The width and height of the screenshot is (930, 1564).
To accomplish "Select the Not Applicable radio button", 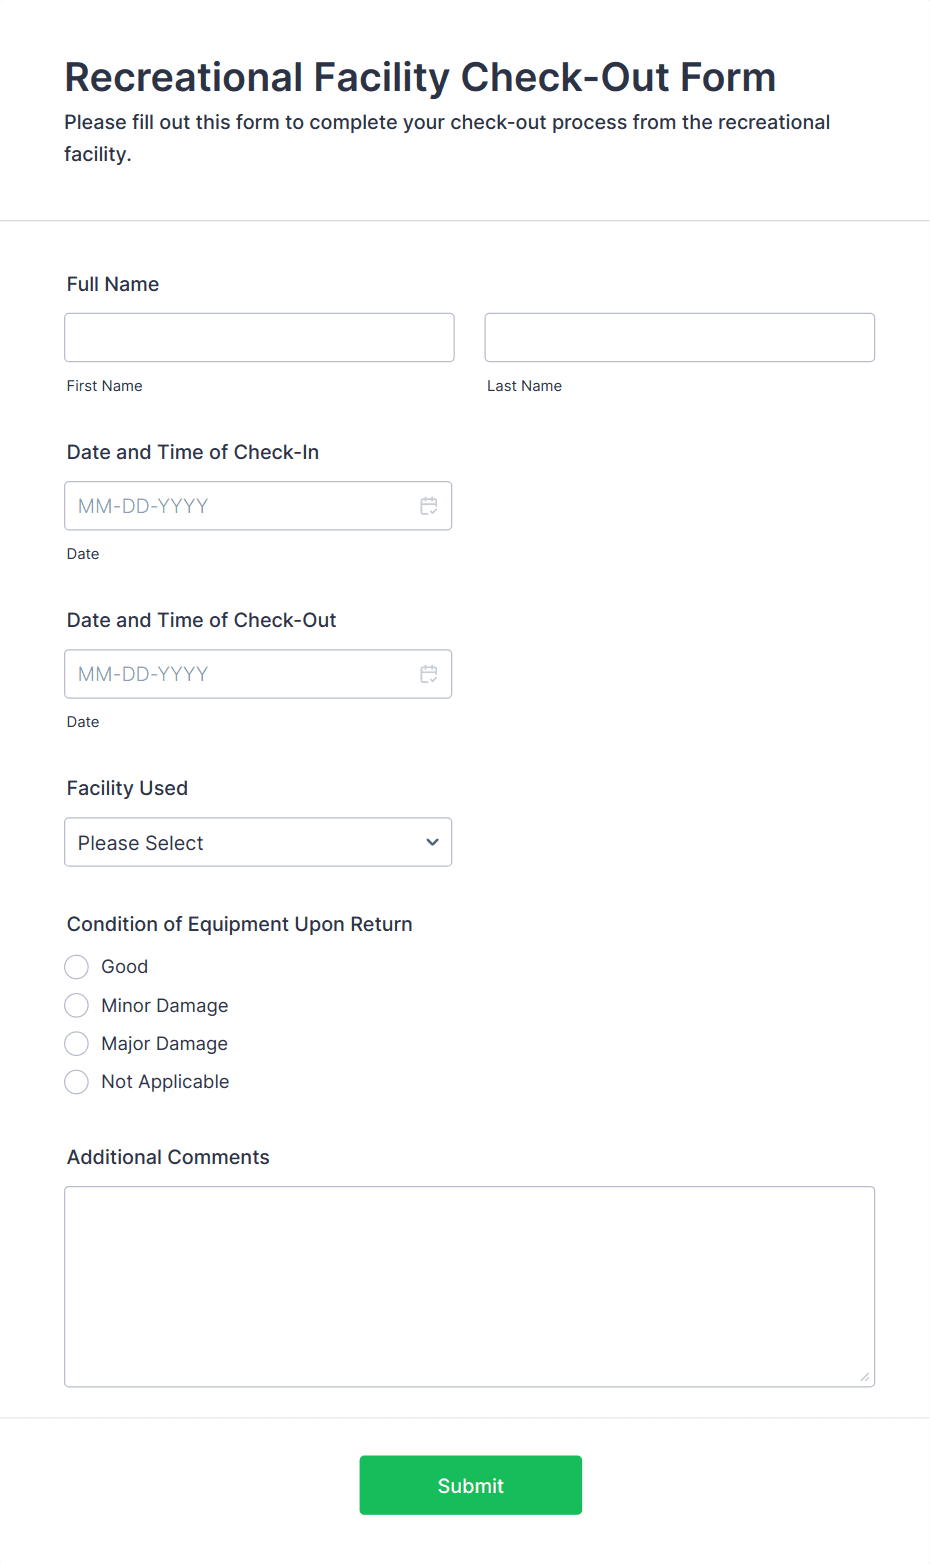I will coord(77,1082).
